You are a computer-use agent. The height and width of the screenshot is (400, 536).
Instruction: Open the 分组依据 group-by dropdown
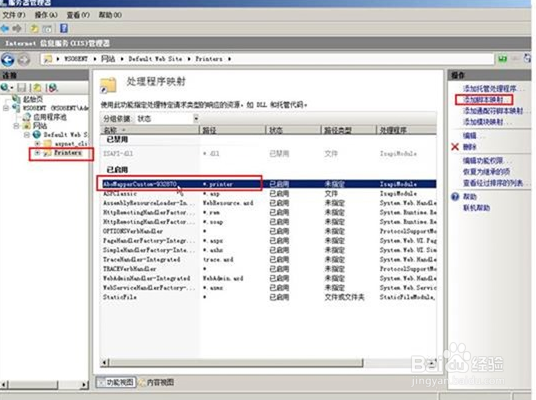(x=196, y=119)
